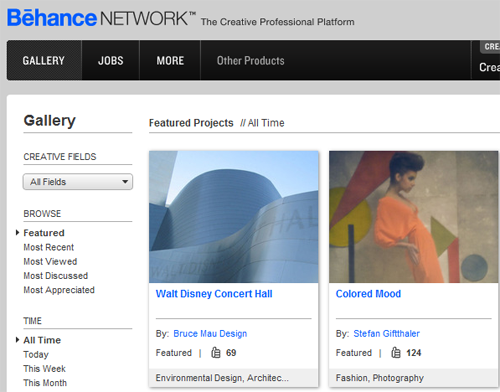Open the MORE navigation menu
The height and width of the screenshot is (392, 500).
tap(170, 60)
